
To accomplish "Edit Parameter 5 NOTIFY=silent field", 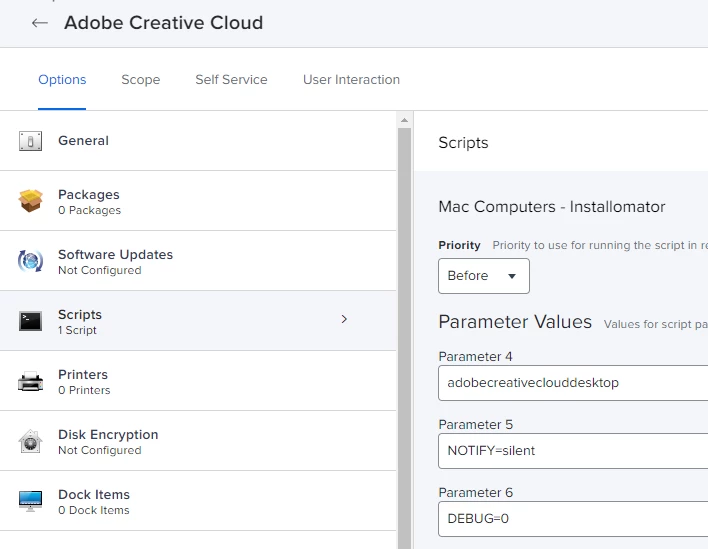I will pos(573,451).
